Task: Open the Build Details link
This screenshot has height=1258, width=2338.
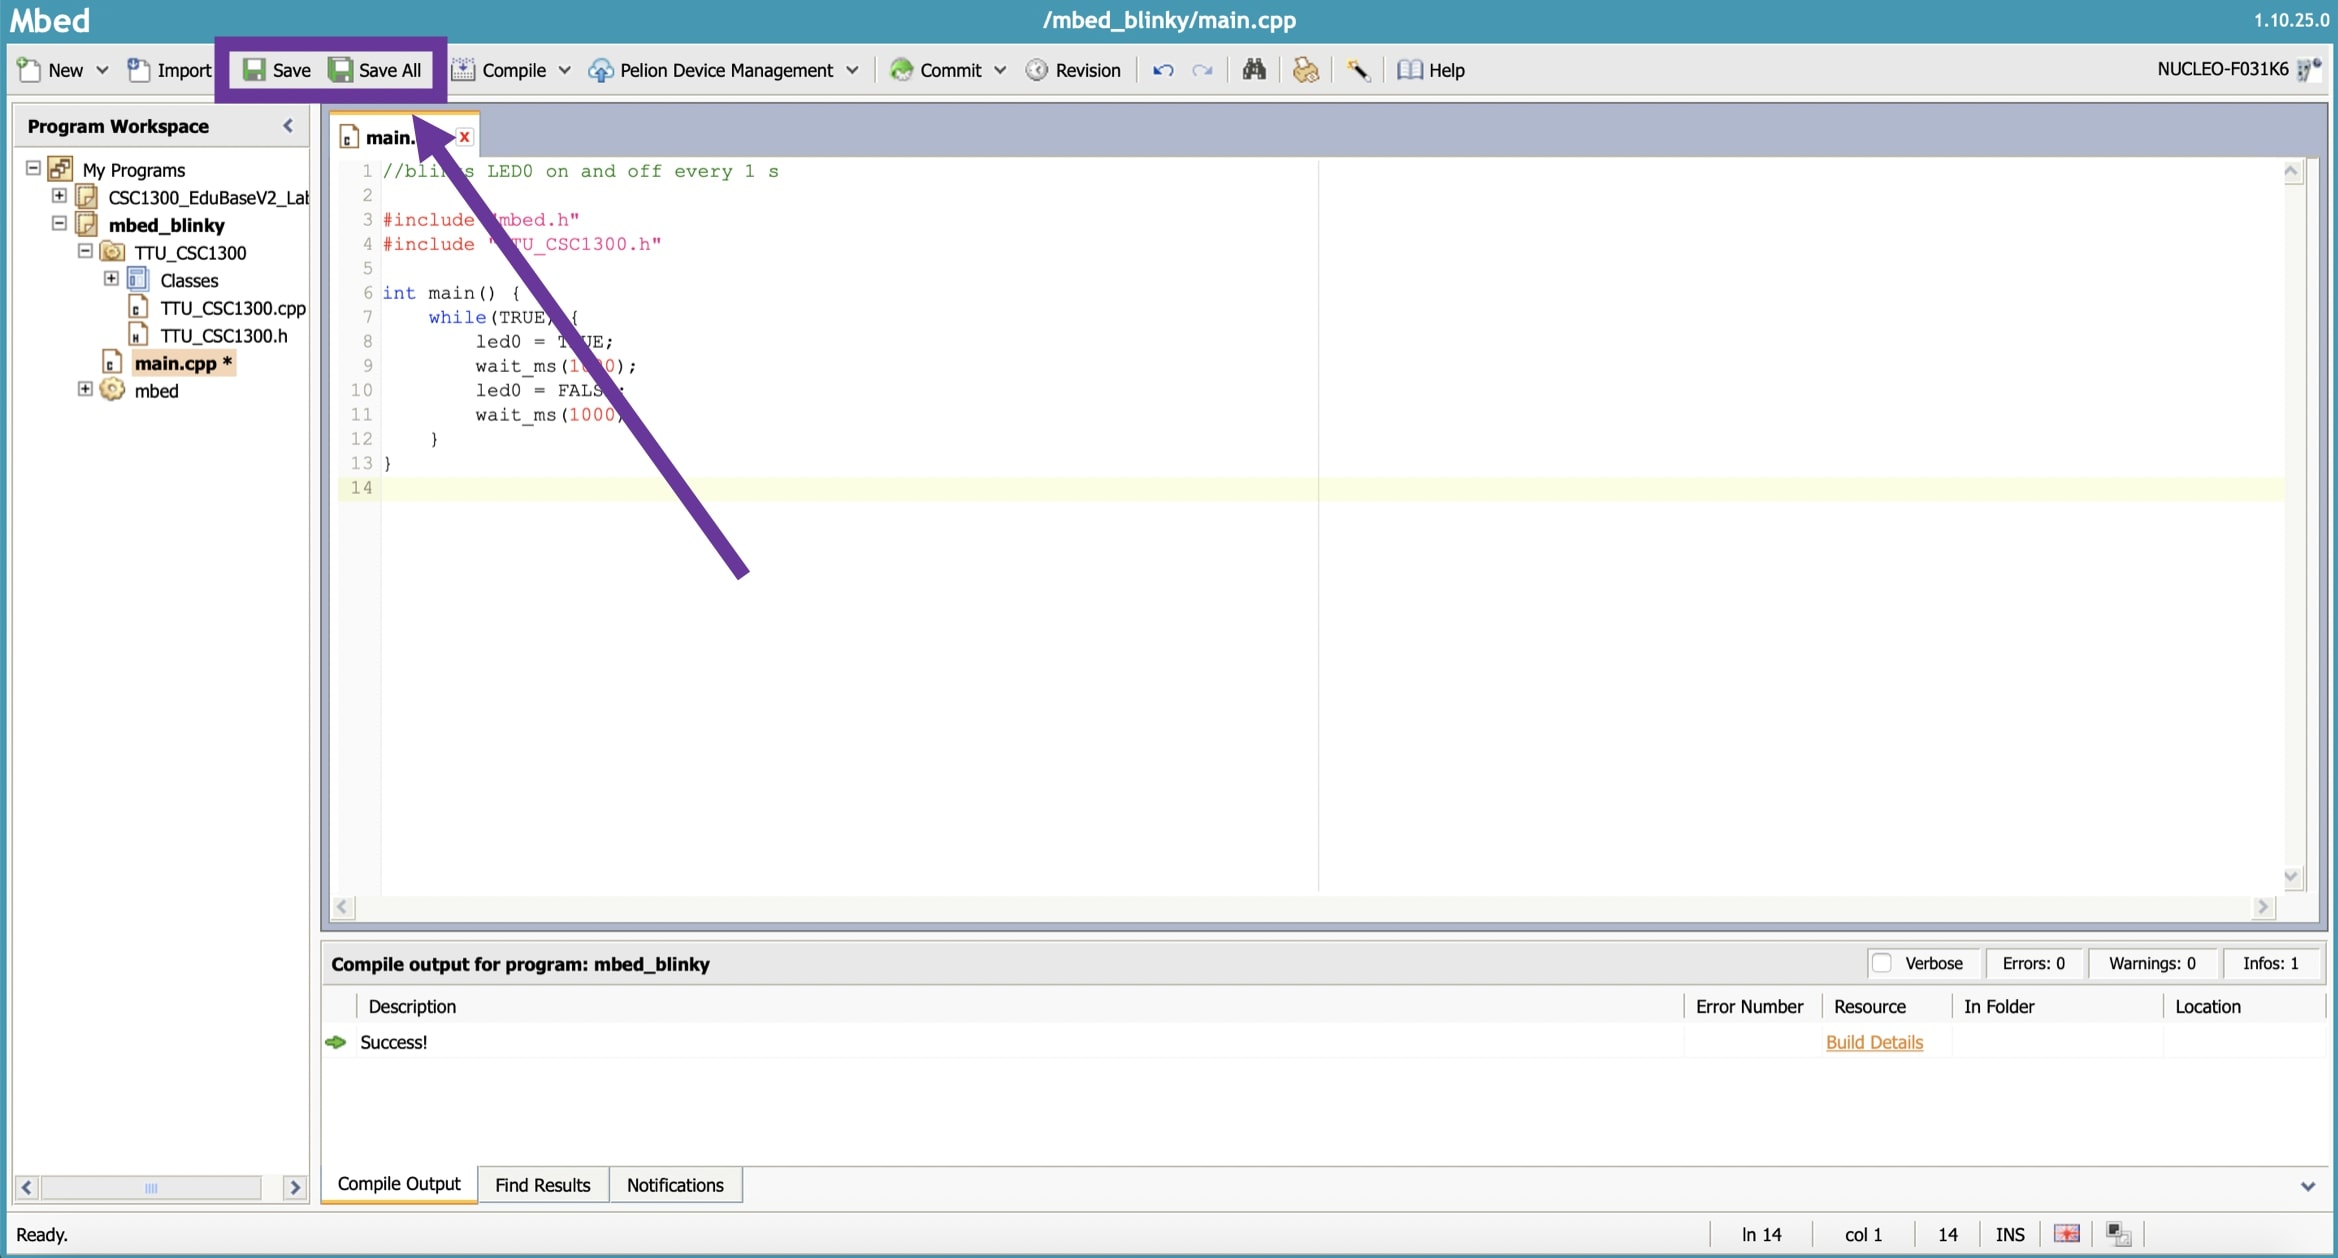Action: (1874, 1042)
